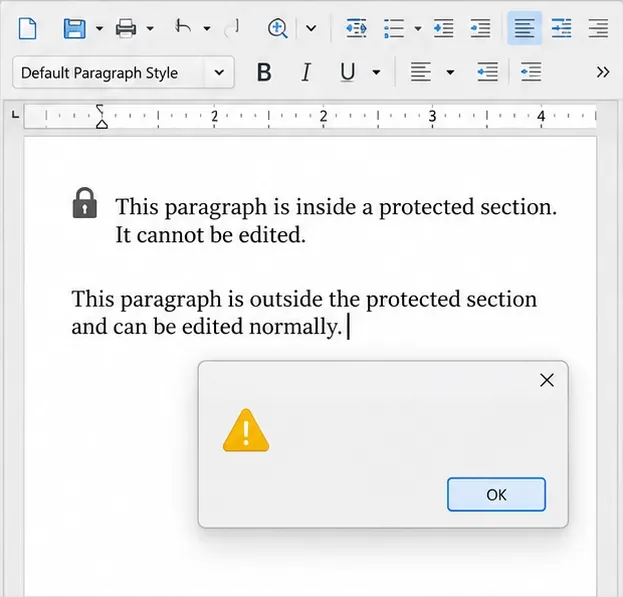Click the icon with blue left-right arrows over lines
This screenshot has width=623, height=597.
point(356,28)
